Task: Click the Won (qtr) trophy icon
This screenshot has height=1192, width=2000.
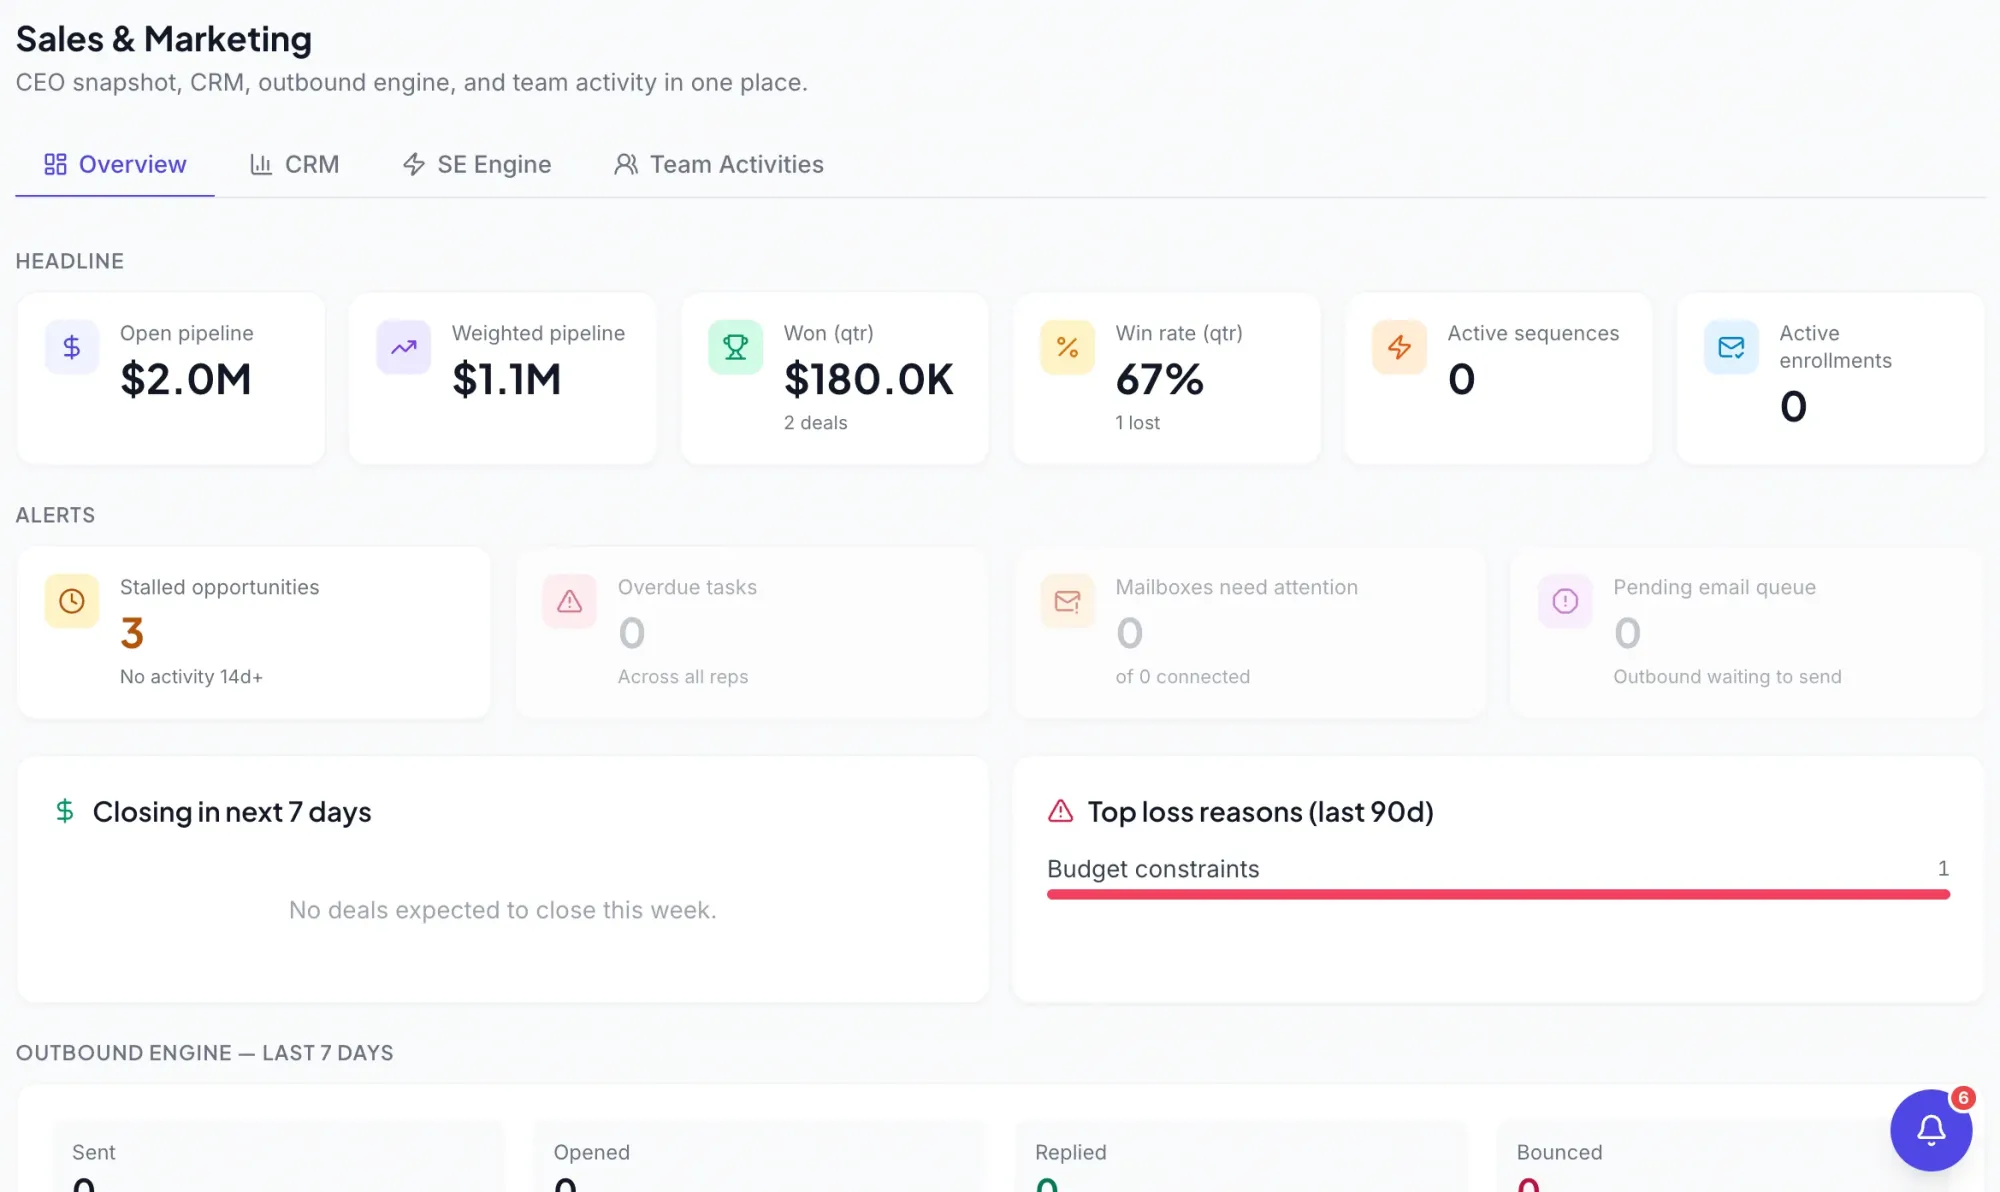Action: (x=736, y=347)
